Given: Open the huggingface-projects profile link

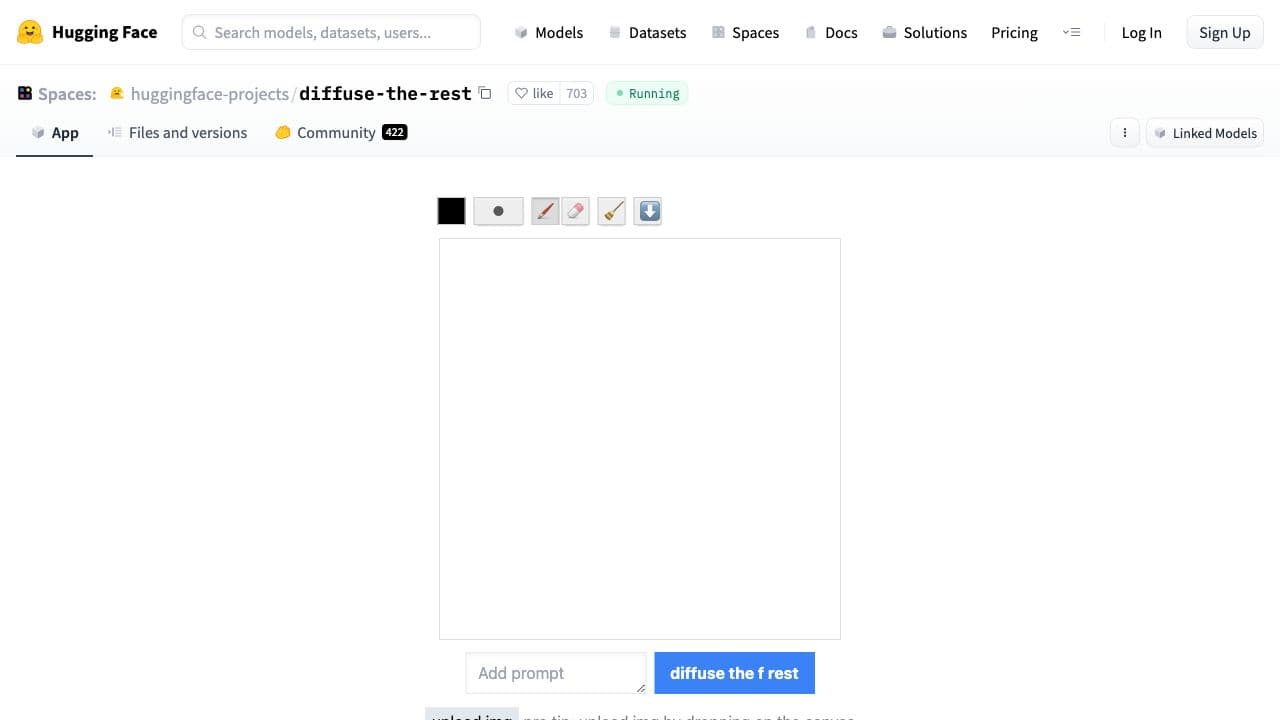Looking at the screenshot, I should point(210,93).
